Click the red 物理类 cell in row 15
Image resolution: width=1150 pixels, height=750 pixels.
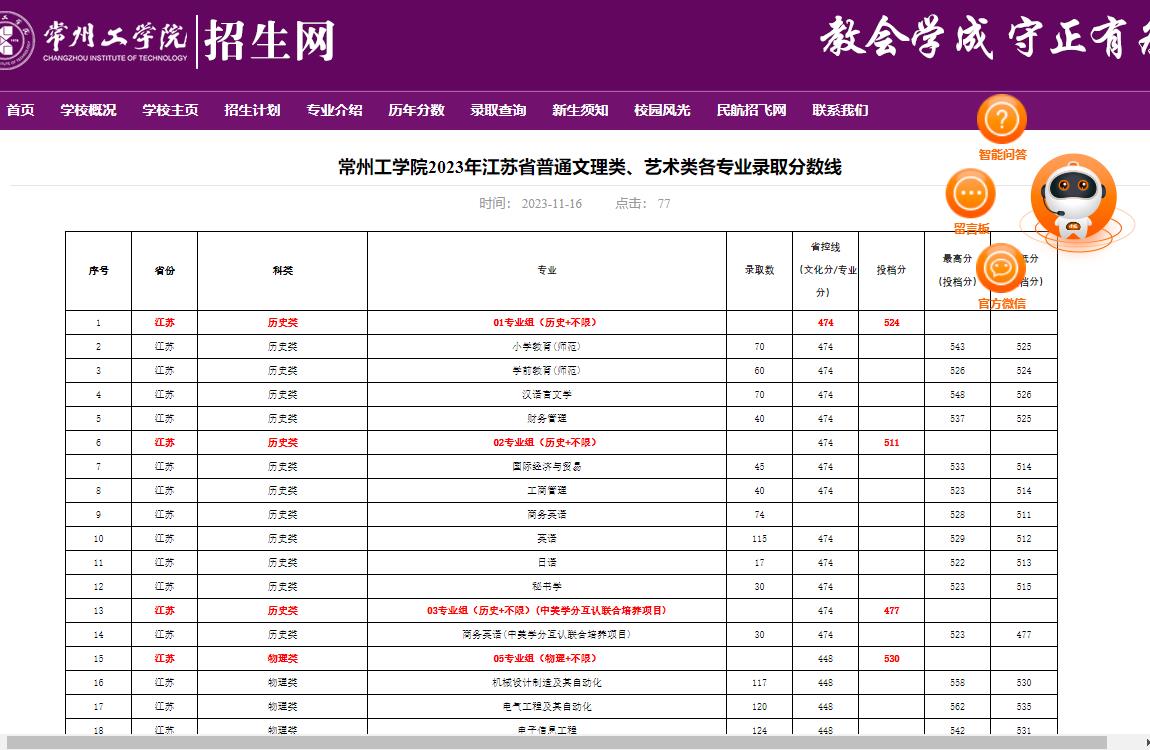click(282, 658)
